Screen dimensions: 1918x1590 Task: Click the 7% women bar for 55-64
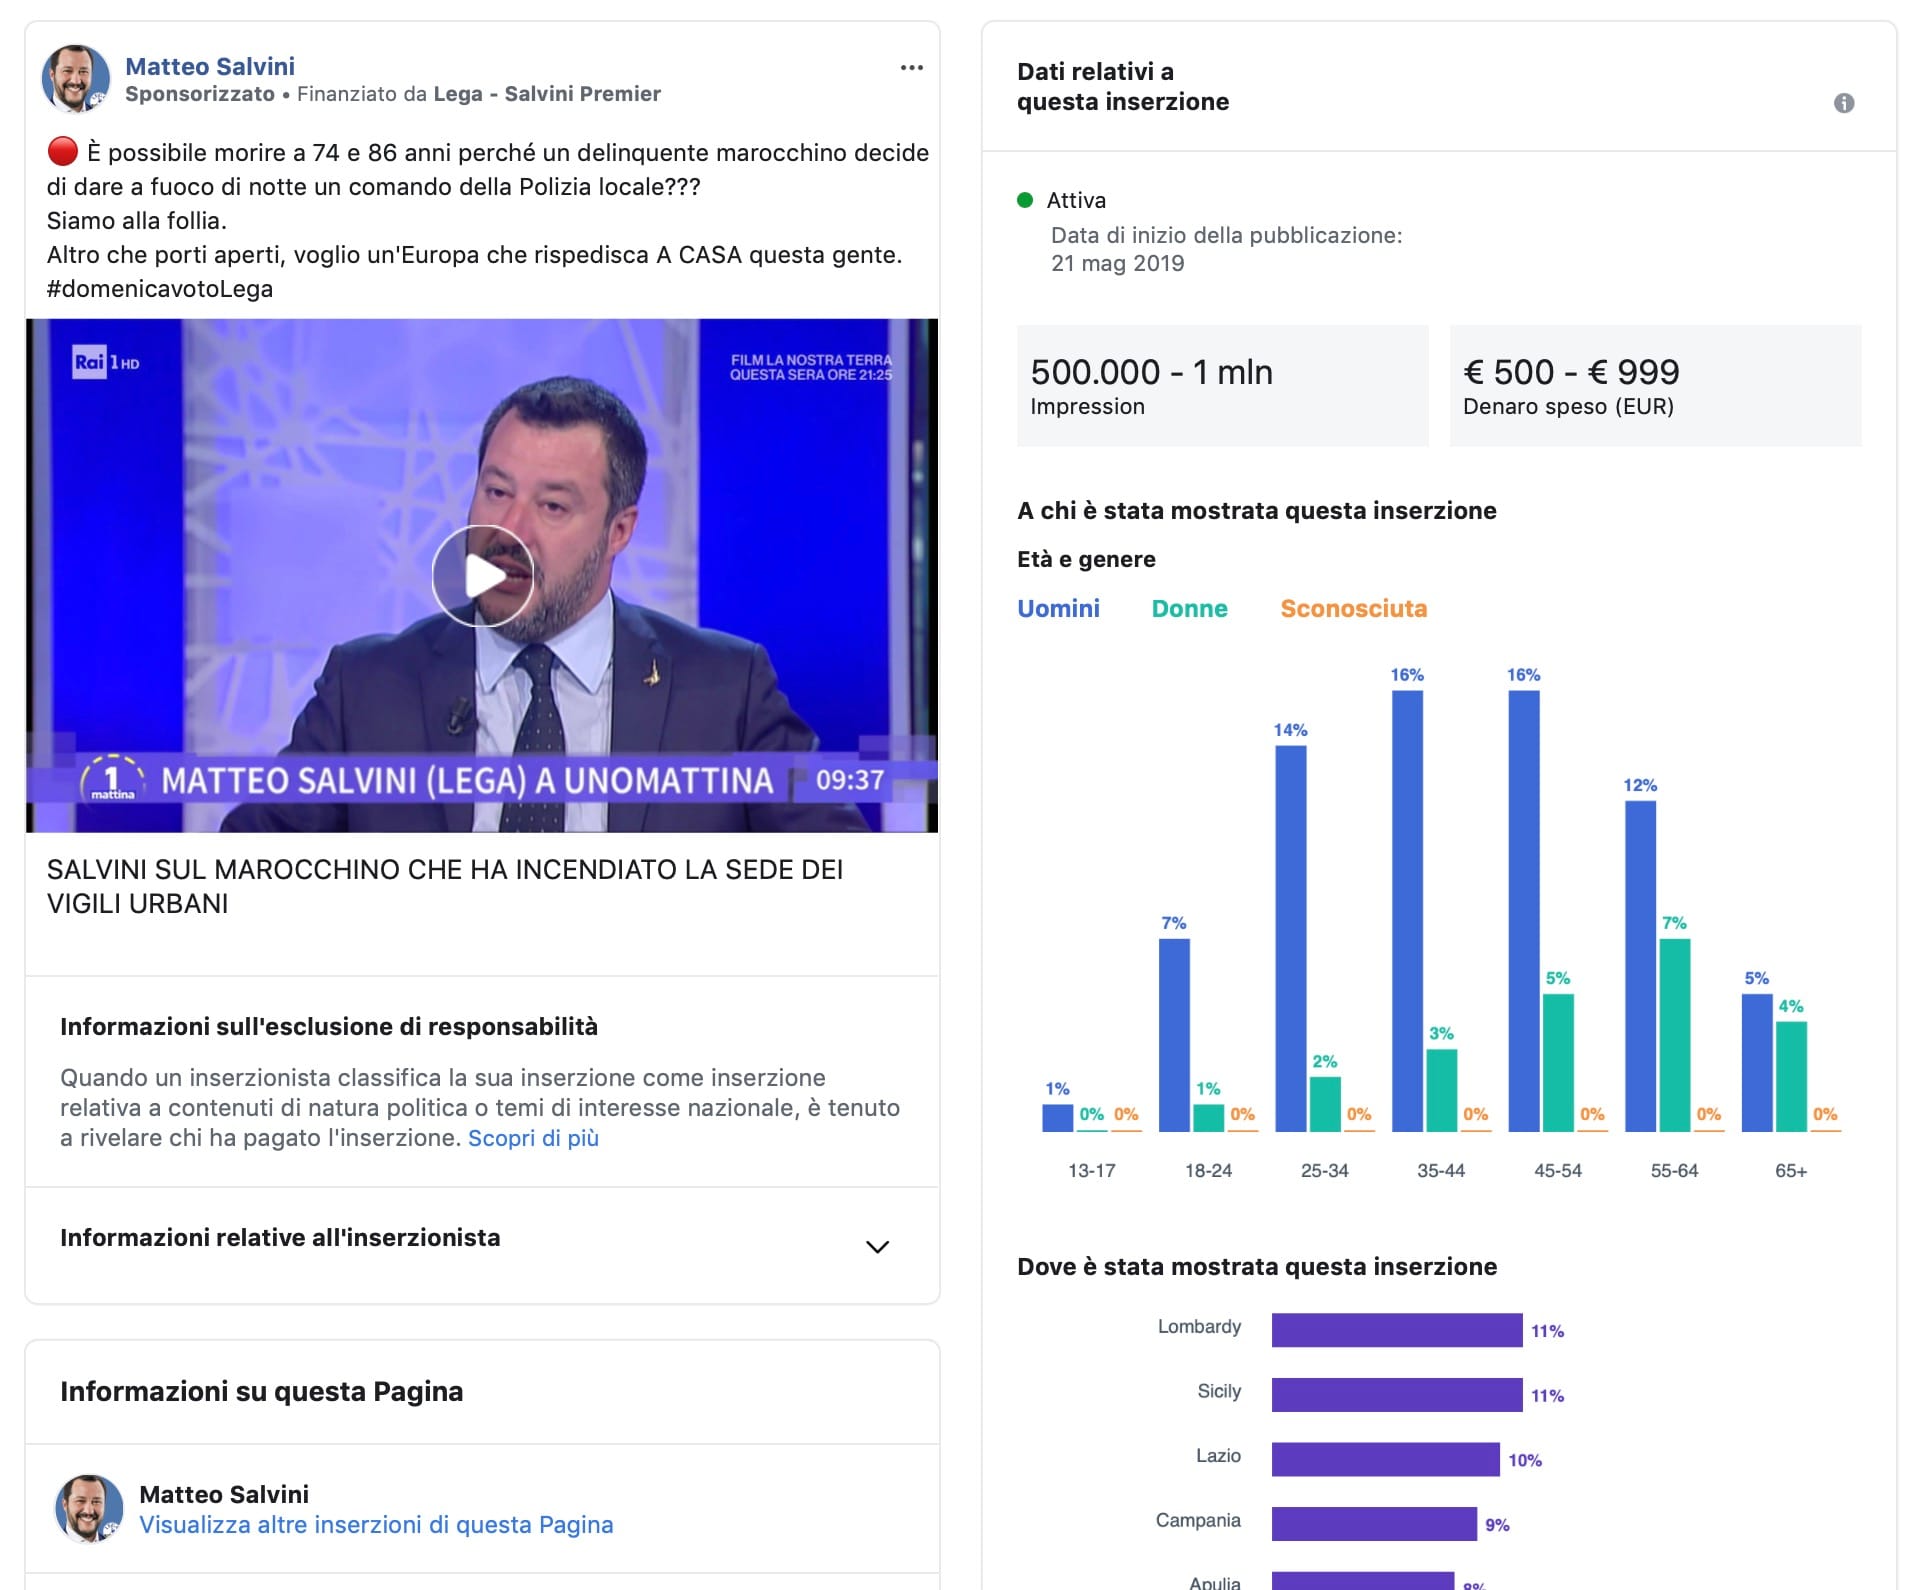[x=1674, y=1035]
